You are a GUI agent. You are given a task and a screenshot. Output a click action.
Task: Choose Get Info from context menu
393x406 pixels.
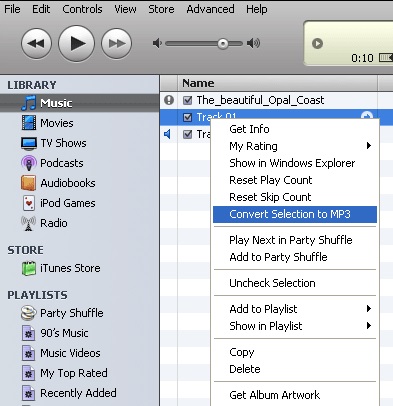pos(295,129)
